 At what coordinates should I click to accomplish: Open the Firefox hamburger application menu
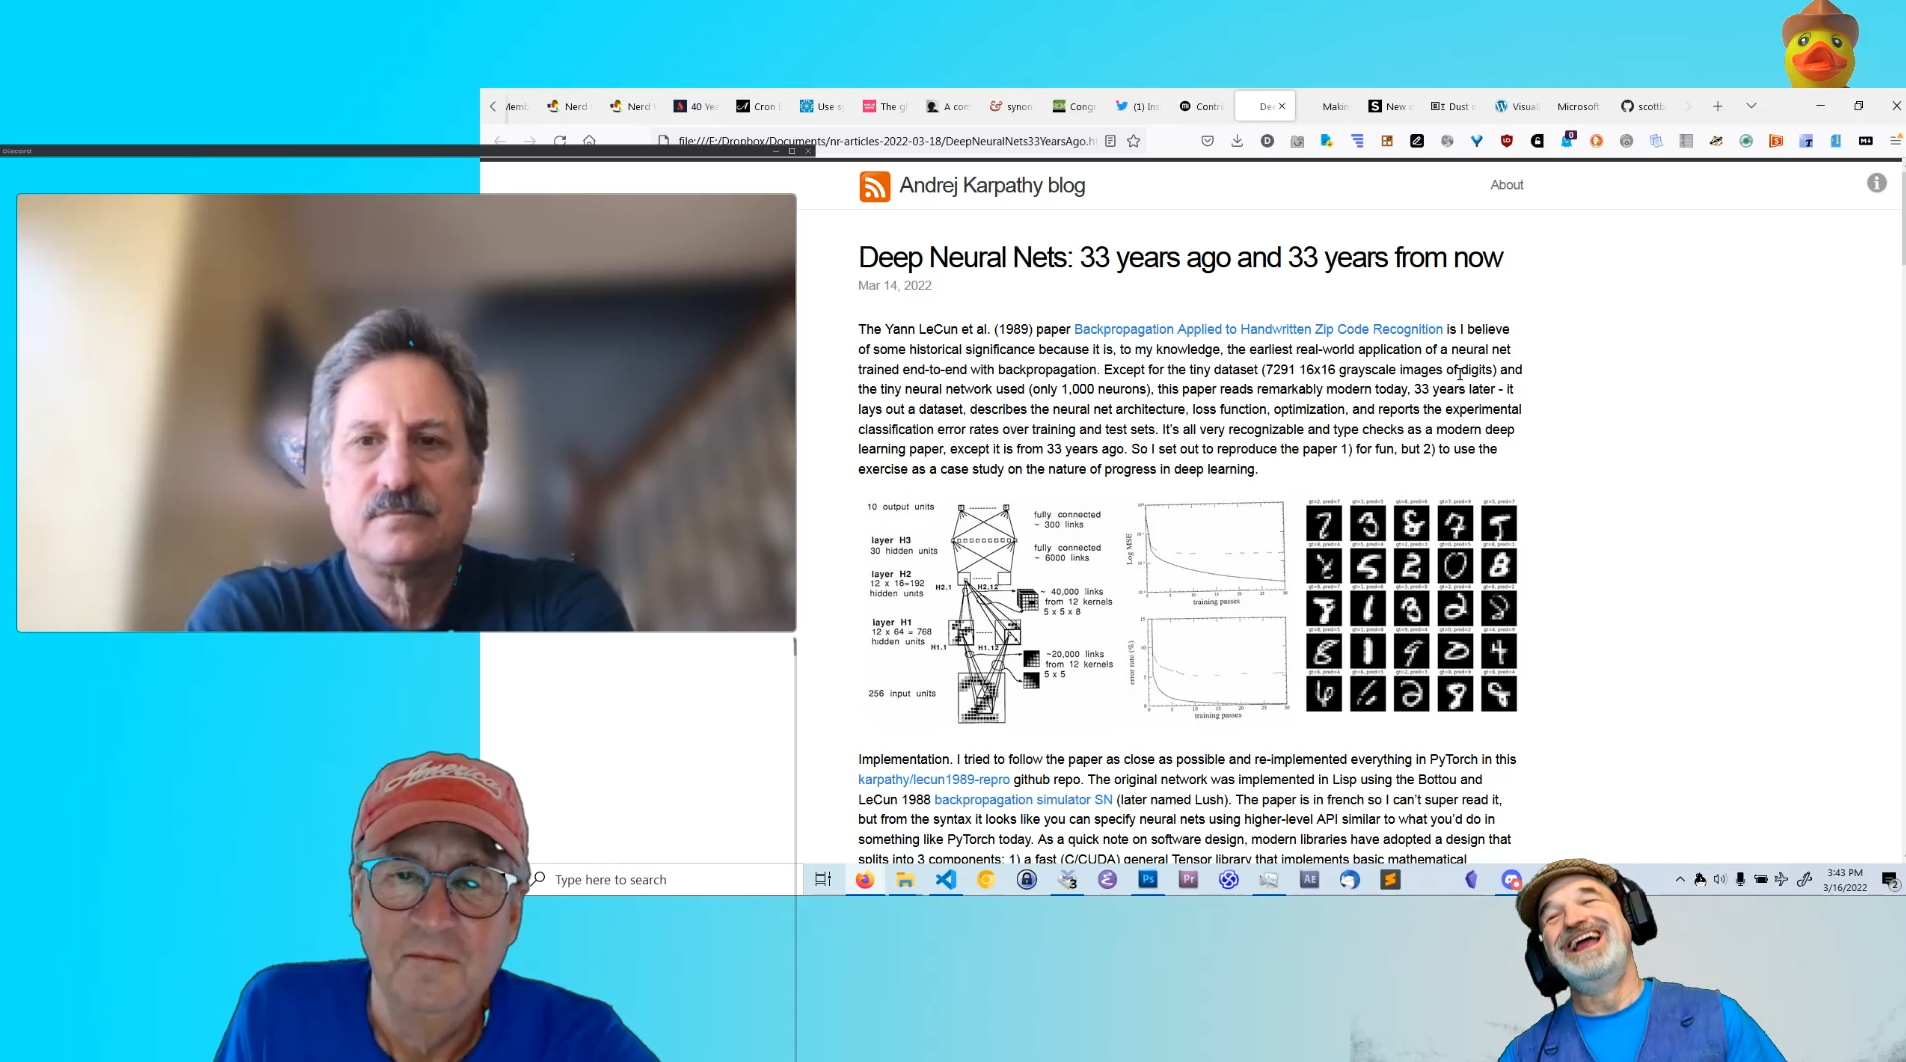[1895, 141]
